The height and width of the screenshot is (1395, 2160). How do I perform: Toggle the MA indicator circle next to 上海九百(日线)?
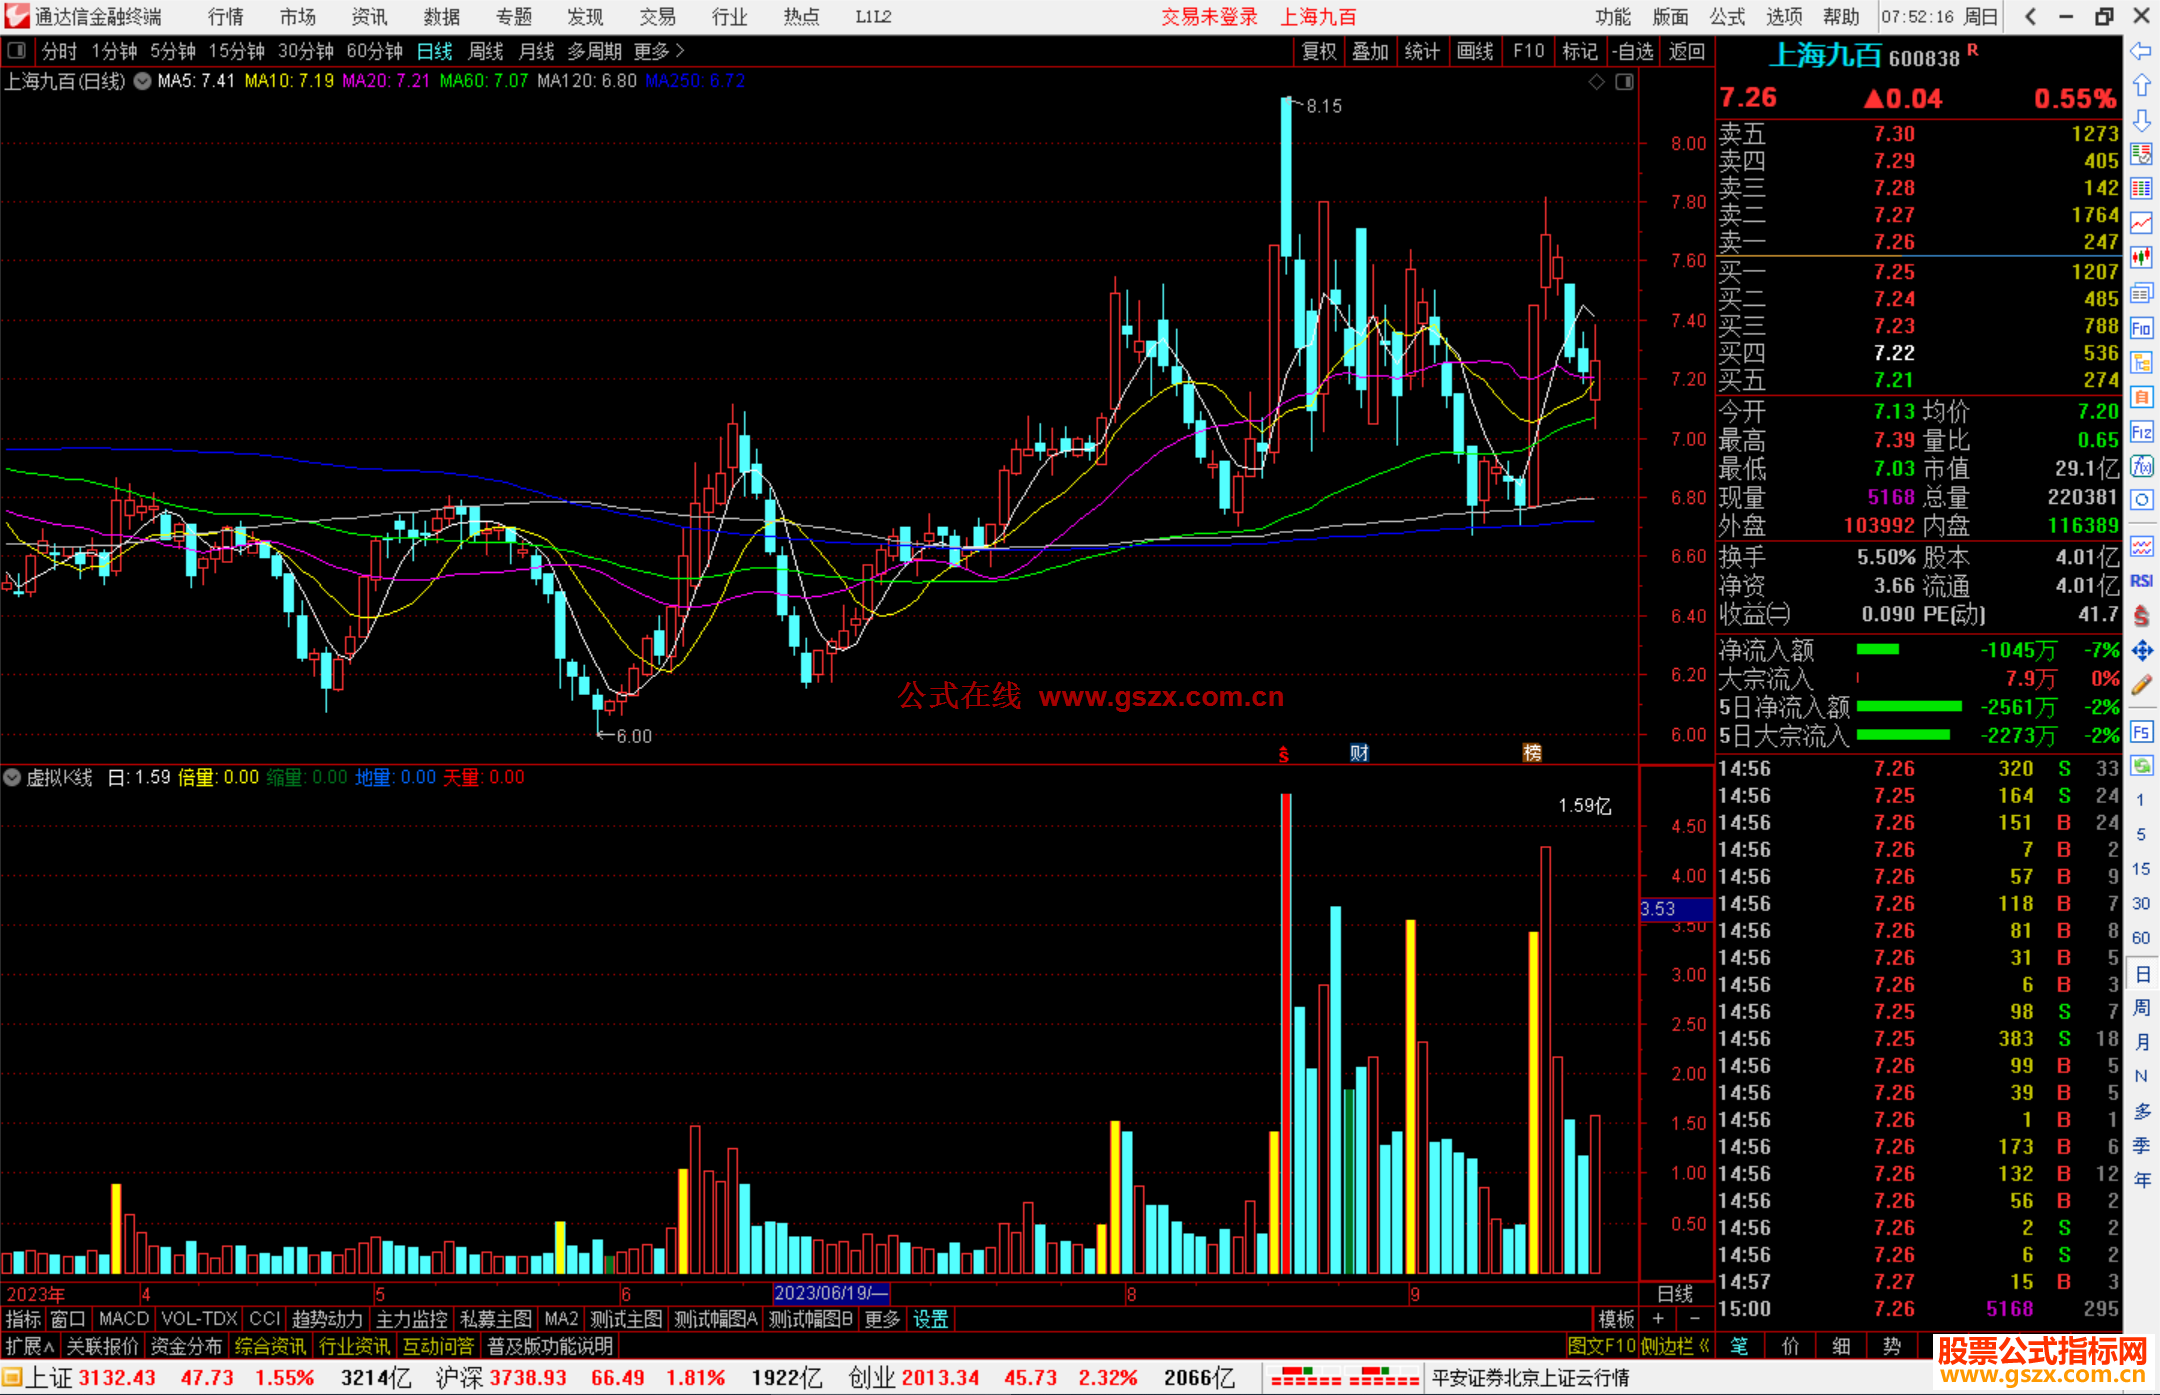143,81
